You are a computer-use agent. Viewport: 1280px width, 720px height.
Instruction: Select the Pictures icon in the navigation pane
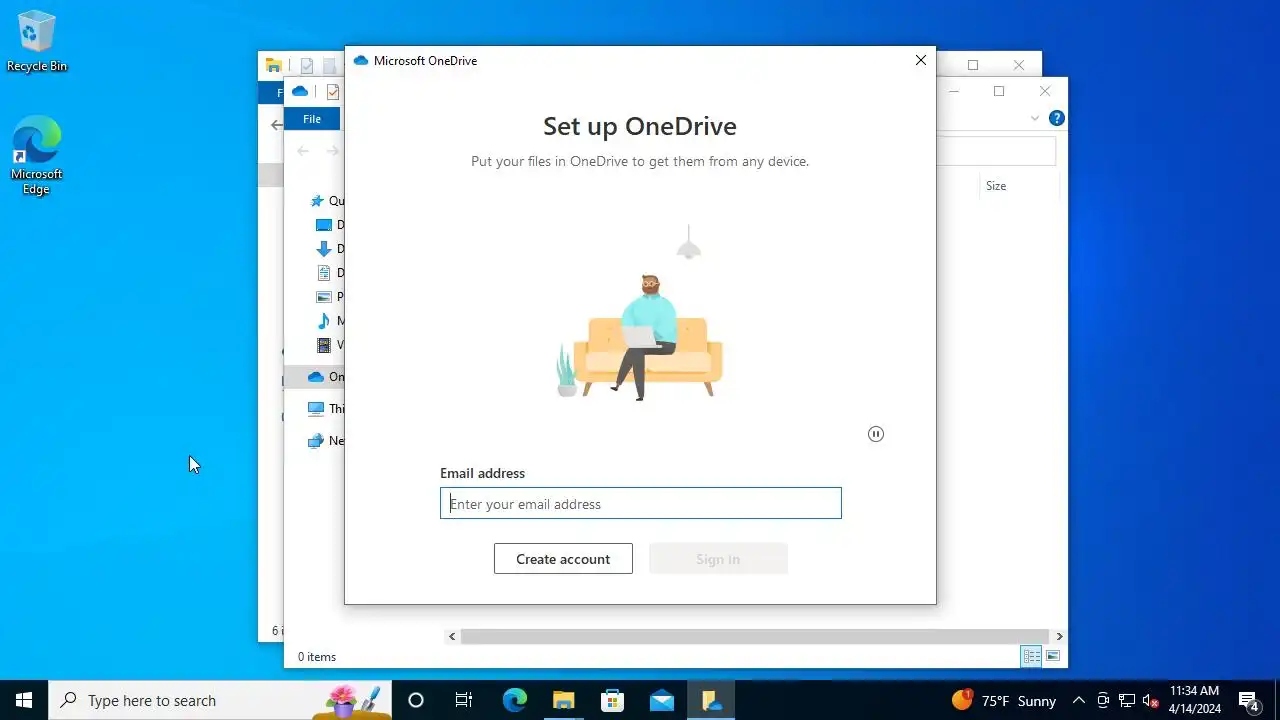tap(324, 297)
